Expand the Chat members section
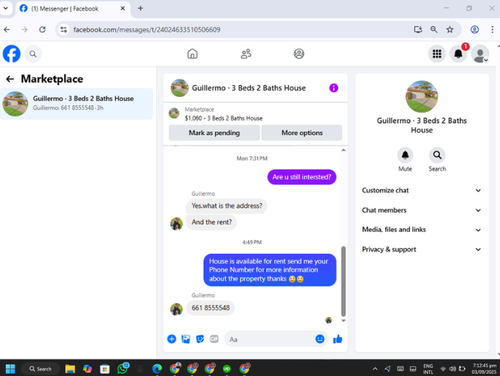 [x=422, y=210]
